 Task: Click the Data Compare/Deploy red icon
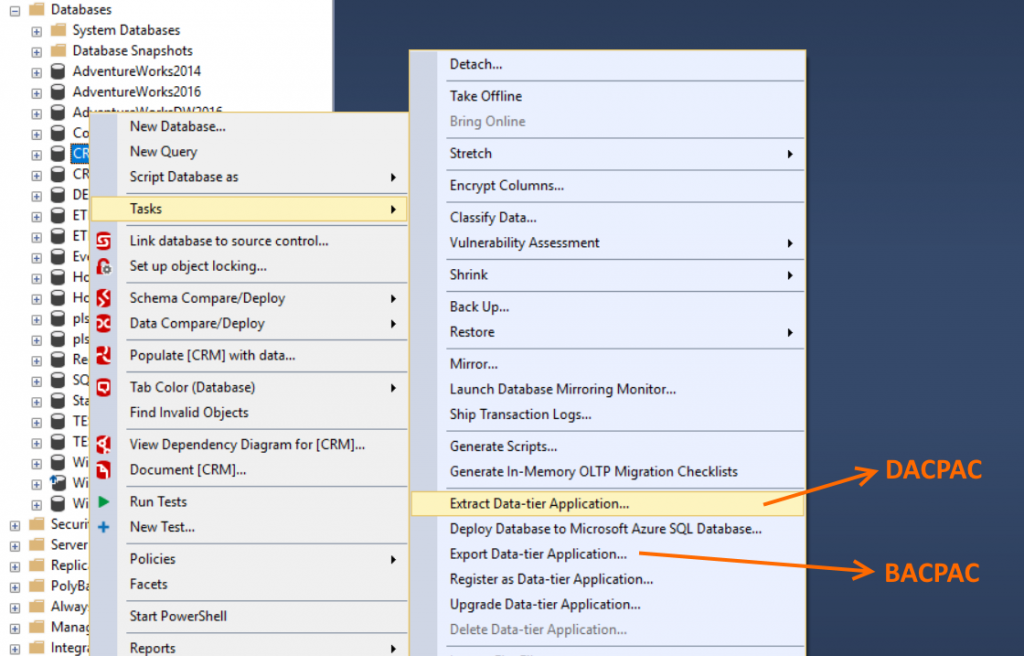point(105,323)
